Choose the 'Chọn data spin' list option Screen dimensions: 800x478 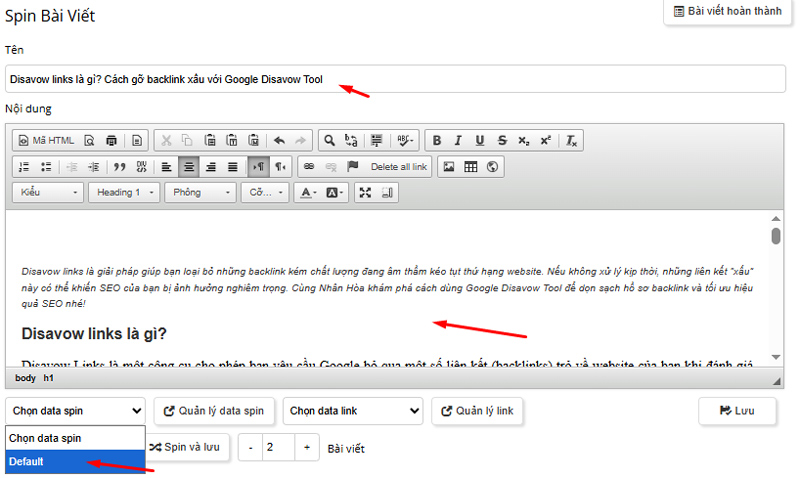pos(74,438)
